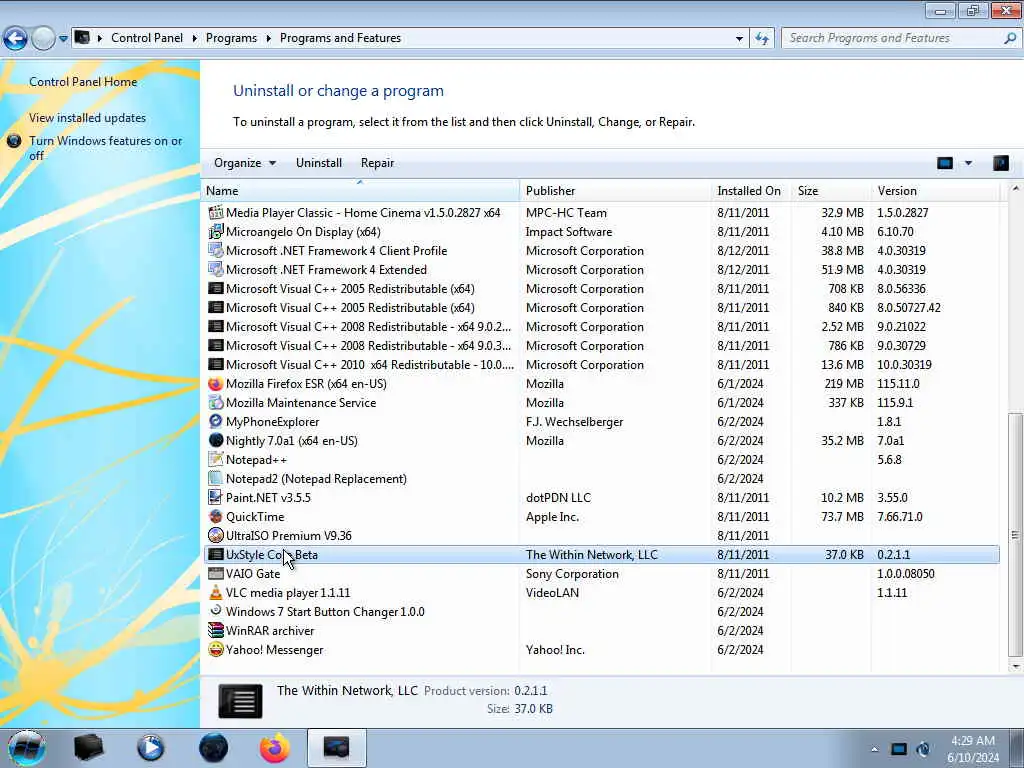Image resolution: width=1024 pixels, height=768 pixels.
Task: Click the change view icon in toolbar
Action: click(945, 163)
